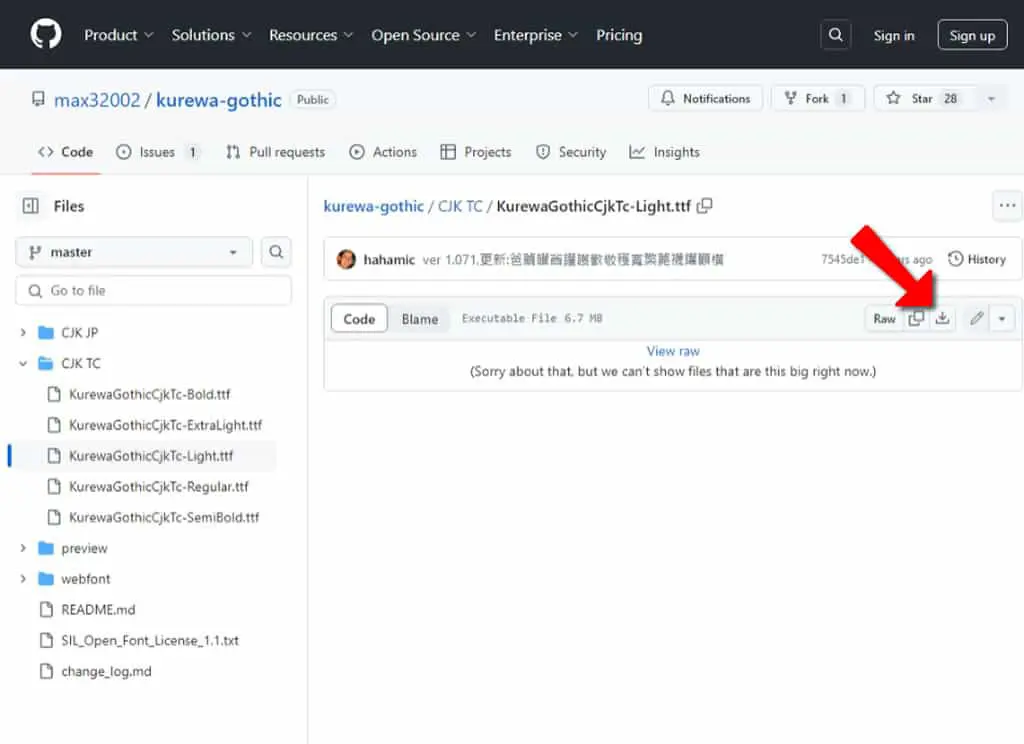1024x744 pixels.
Task: Open the file search magnifier beside branch
Action: 276,252
